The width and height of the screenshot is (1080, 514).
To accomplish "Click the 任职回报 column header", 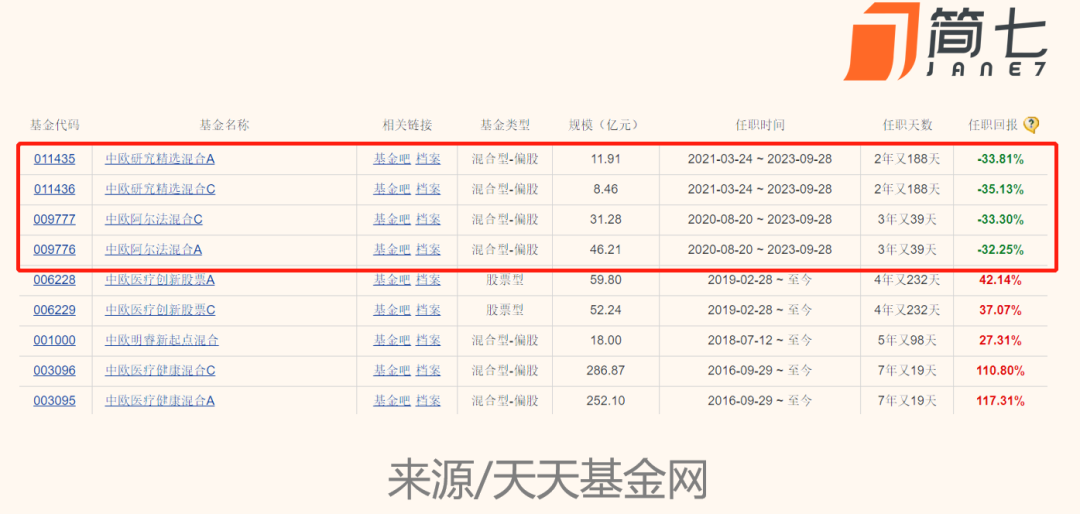I will coord(993,125).
